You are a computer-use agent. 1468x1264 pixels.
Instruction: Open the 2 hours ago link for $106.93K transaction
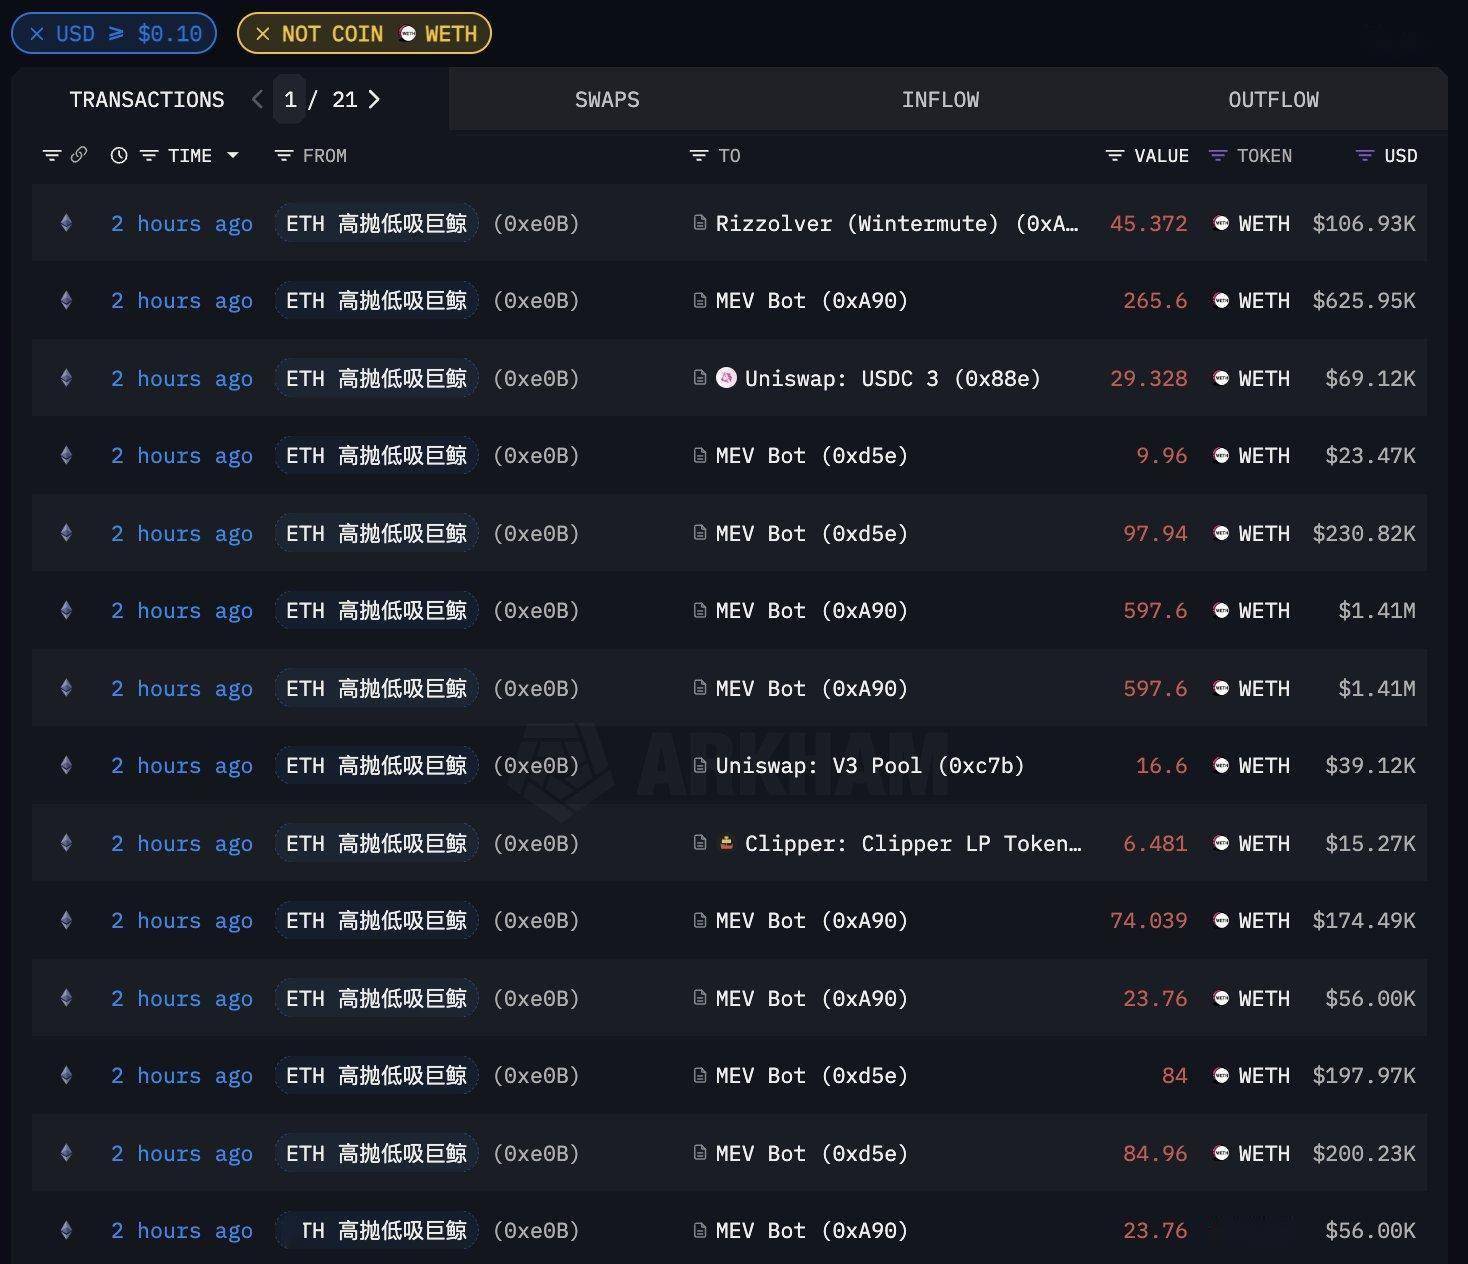pyautogui.click(x=181, y=223)
